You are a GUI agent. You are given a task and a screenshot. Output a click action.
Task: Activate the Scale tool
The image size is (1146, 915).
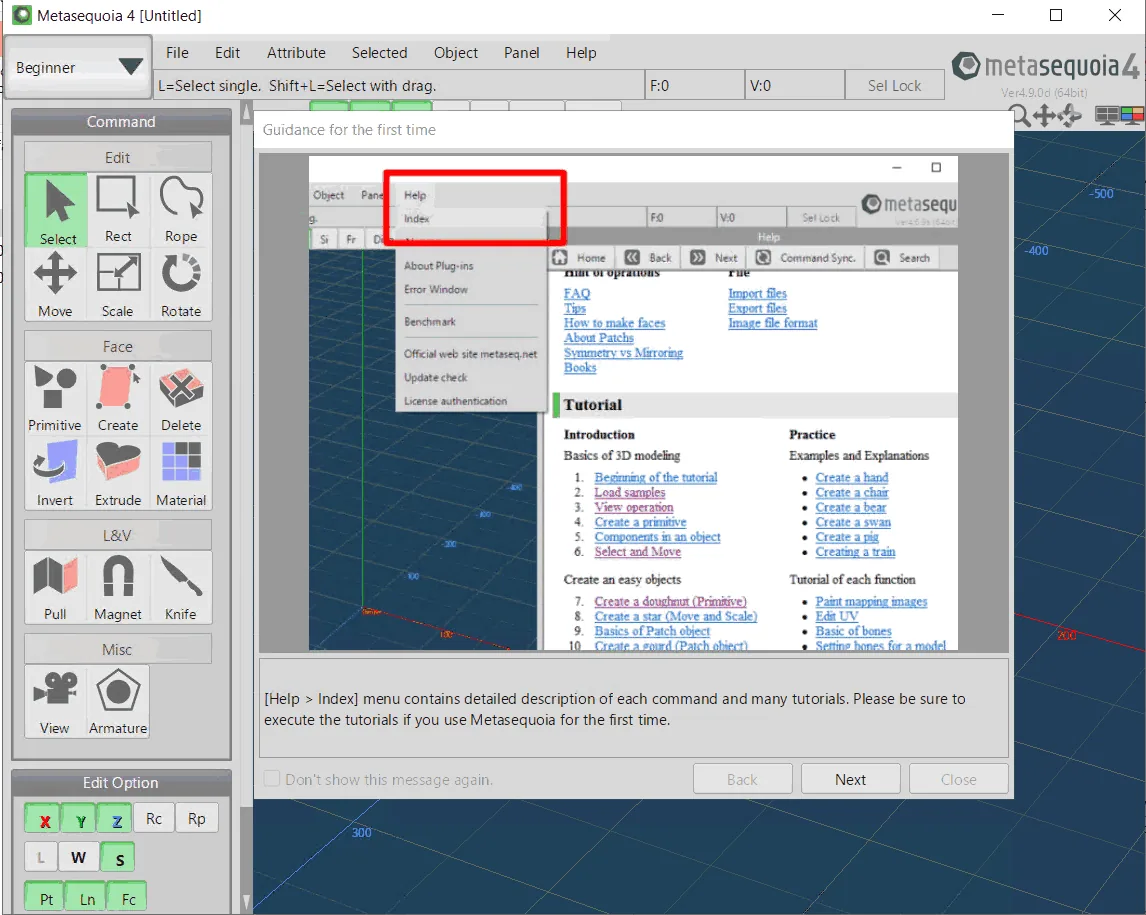118,284
